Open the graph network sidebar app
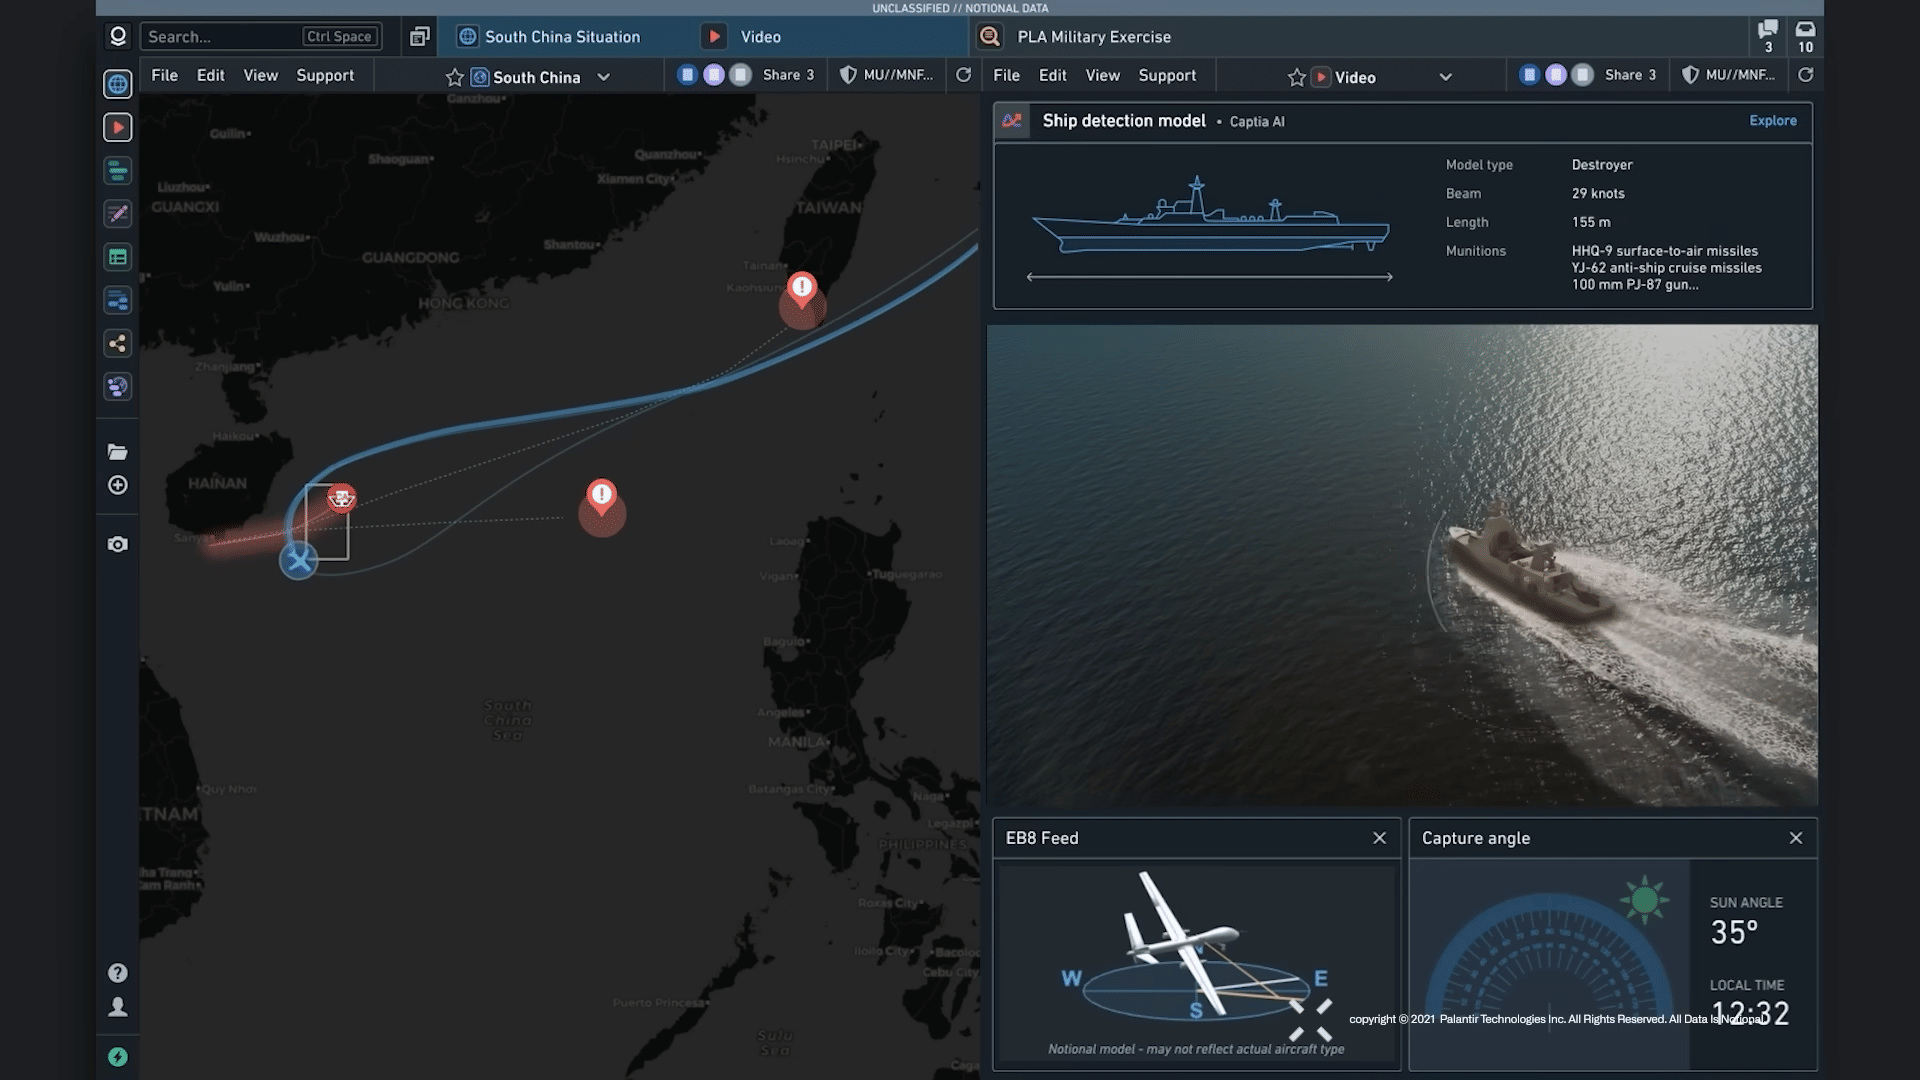The width and height of the screenshot is (1920, 1080). click(118, 344)
